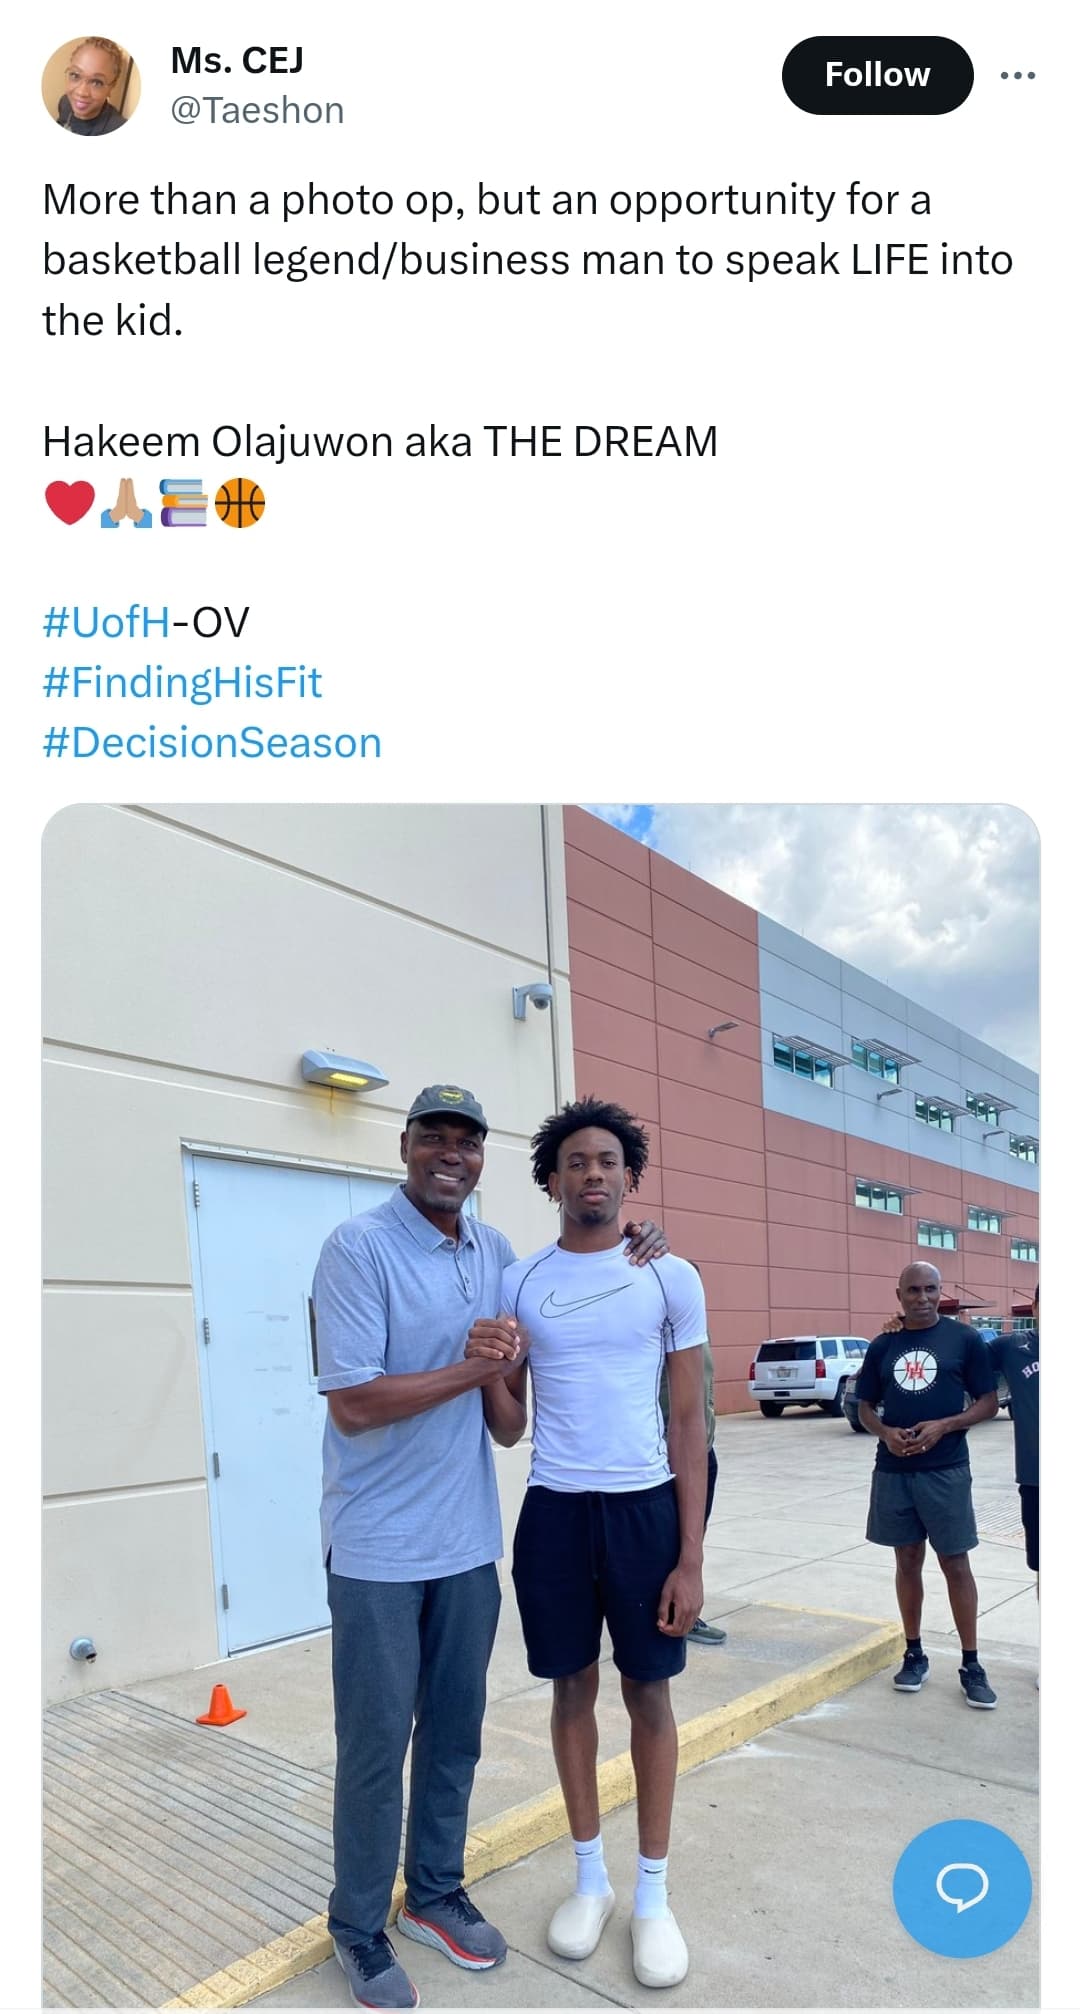Viewport: 1080px width, 2014px height.
Task: Open the three-dot more options menu
Action: [x=1018, y=75]
